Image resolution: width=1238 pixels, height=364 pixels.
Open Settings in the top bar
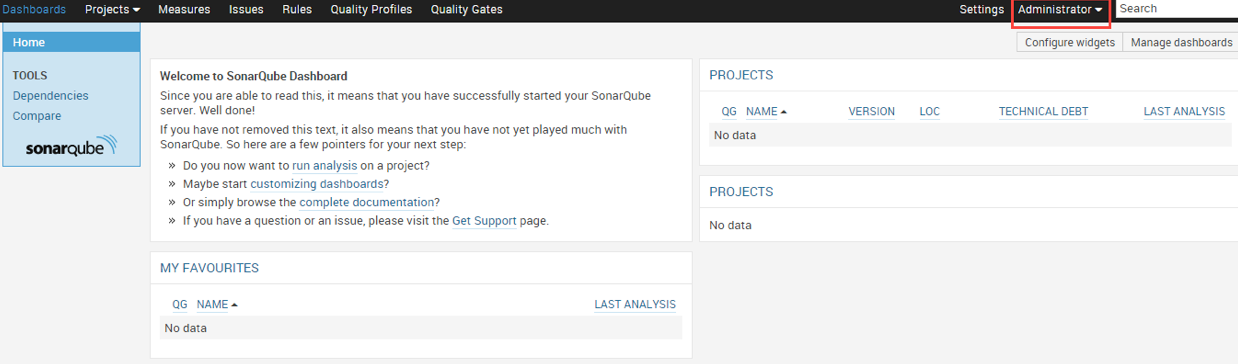981,10
